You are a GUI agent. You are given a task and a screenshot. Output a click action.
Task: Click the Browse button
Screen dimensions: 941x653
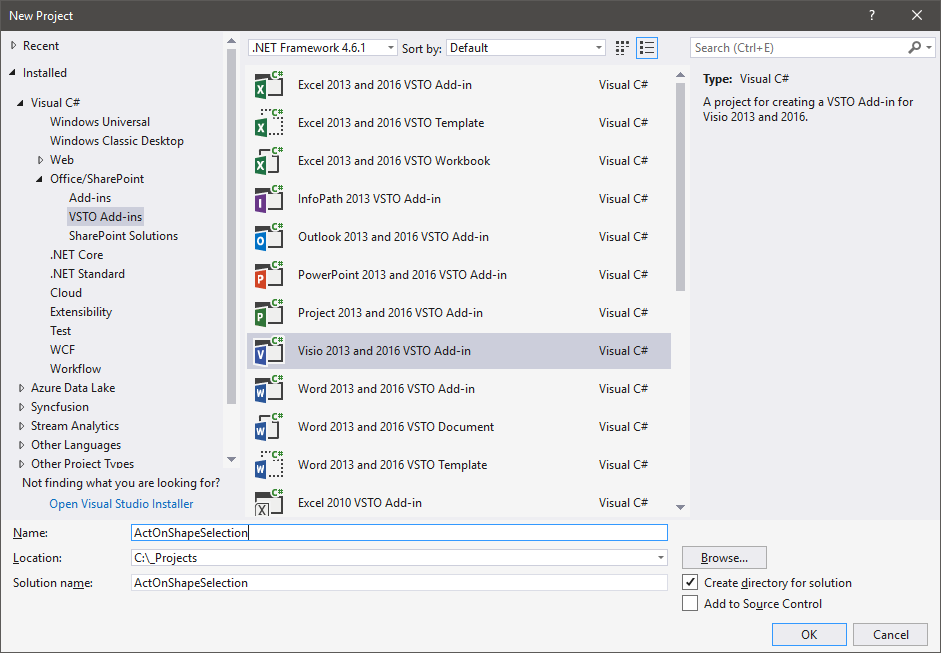(x=725, y=558)
